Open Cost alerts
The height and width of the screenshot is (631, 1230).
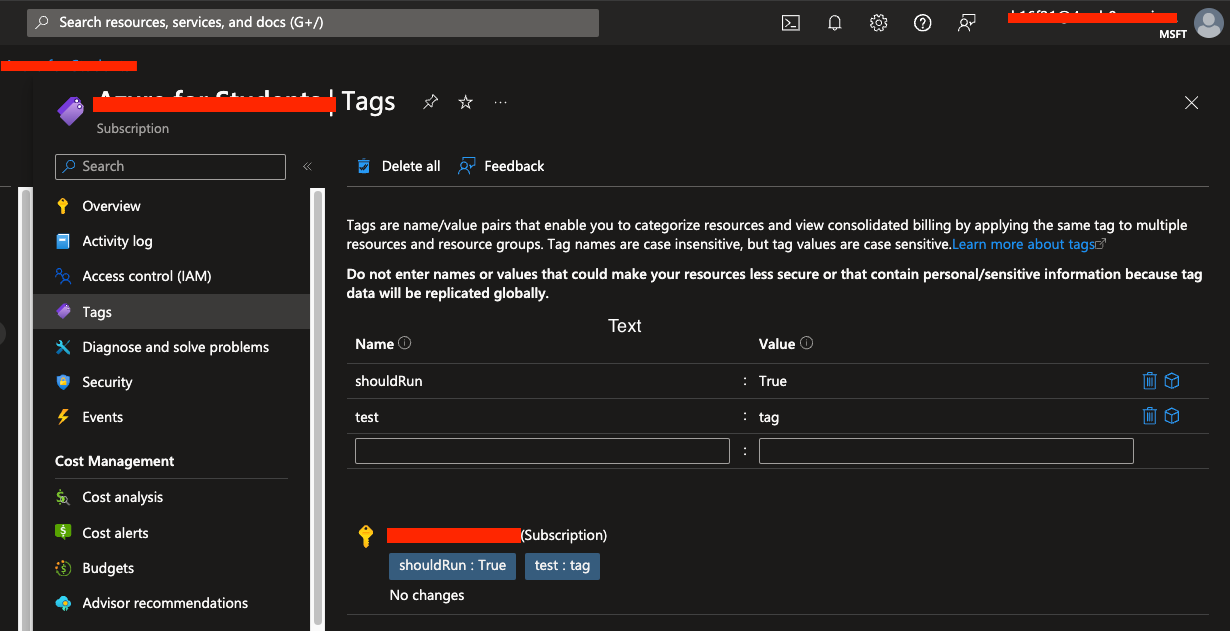coord(115,533)
